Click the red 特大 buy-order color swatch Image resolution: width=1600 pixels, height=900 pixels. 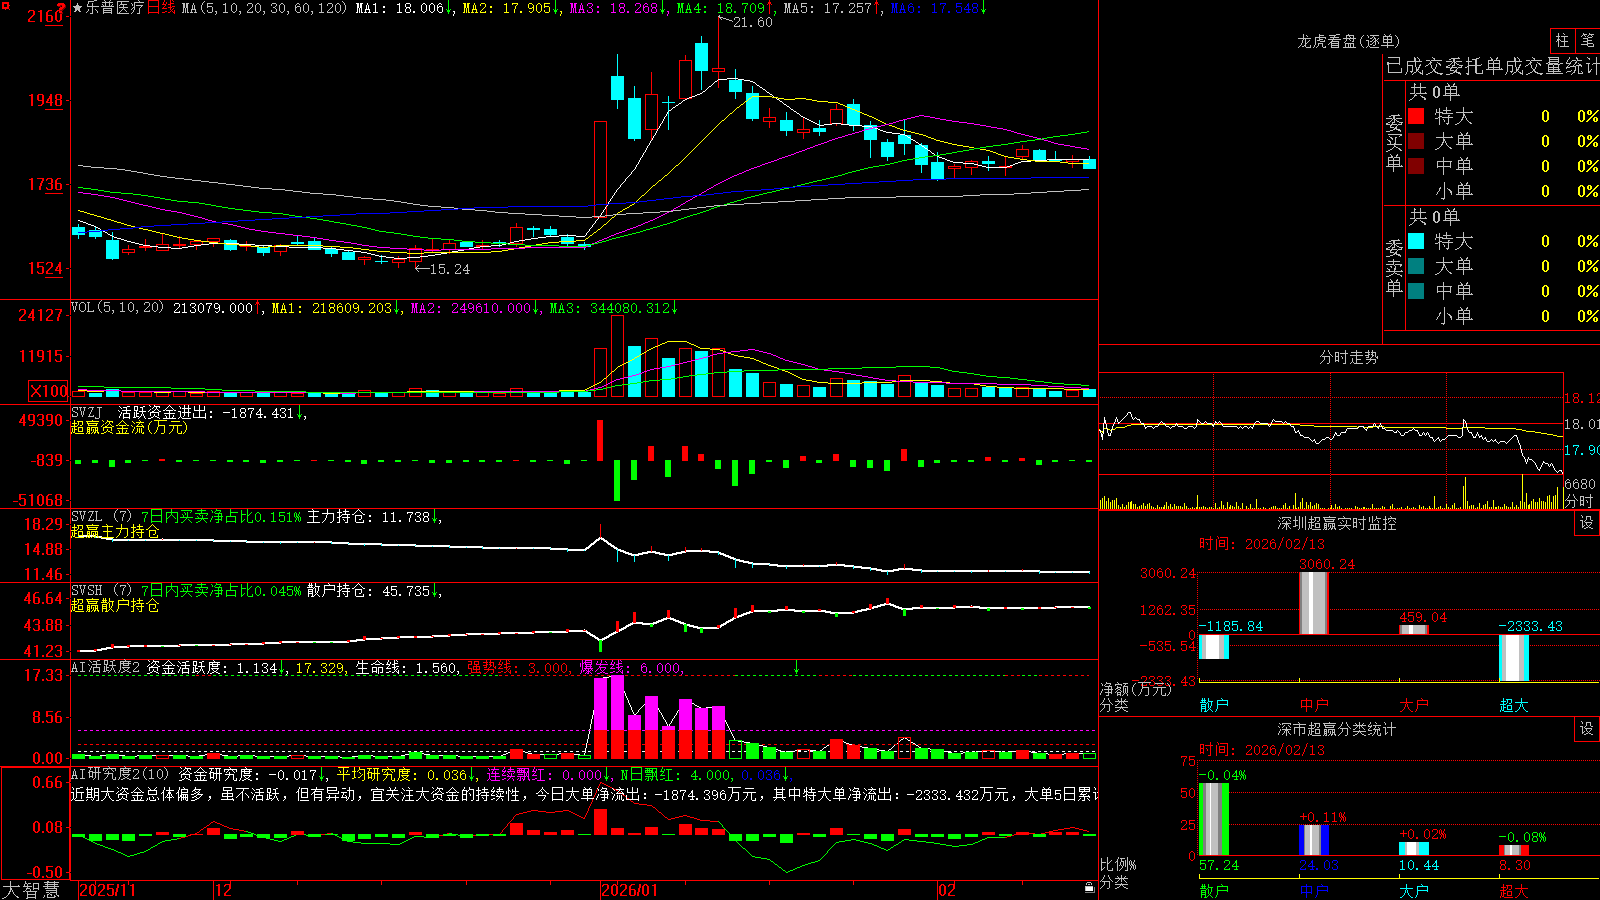point(1416,116)
